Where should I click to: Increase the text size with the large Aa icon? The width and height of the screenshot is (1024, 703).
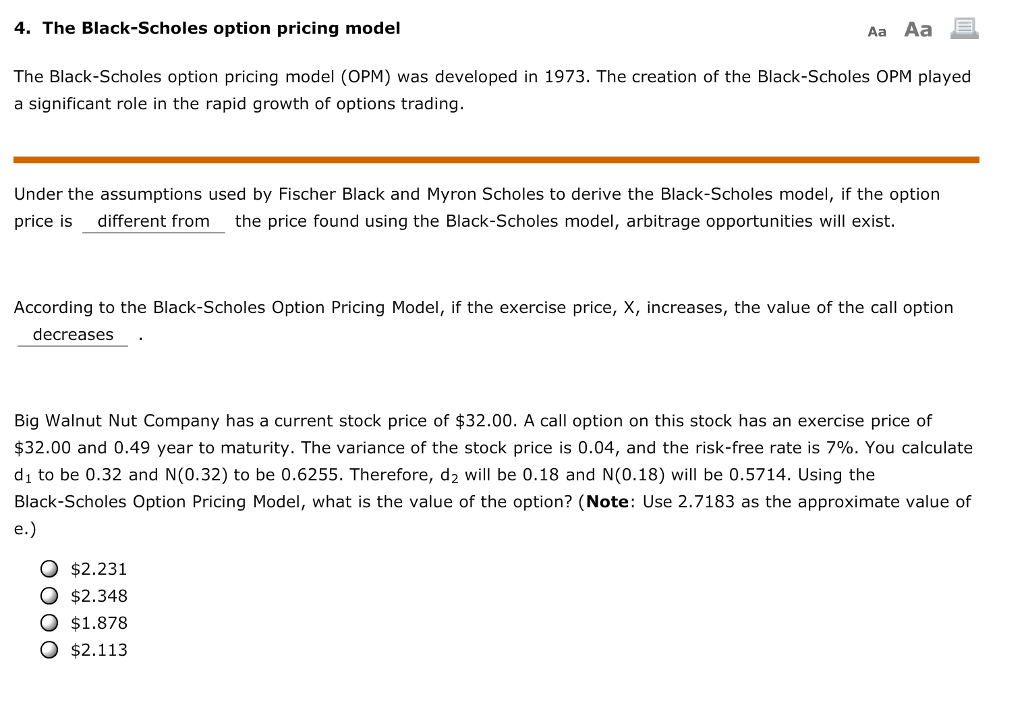918,29
